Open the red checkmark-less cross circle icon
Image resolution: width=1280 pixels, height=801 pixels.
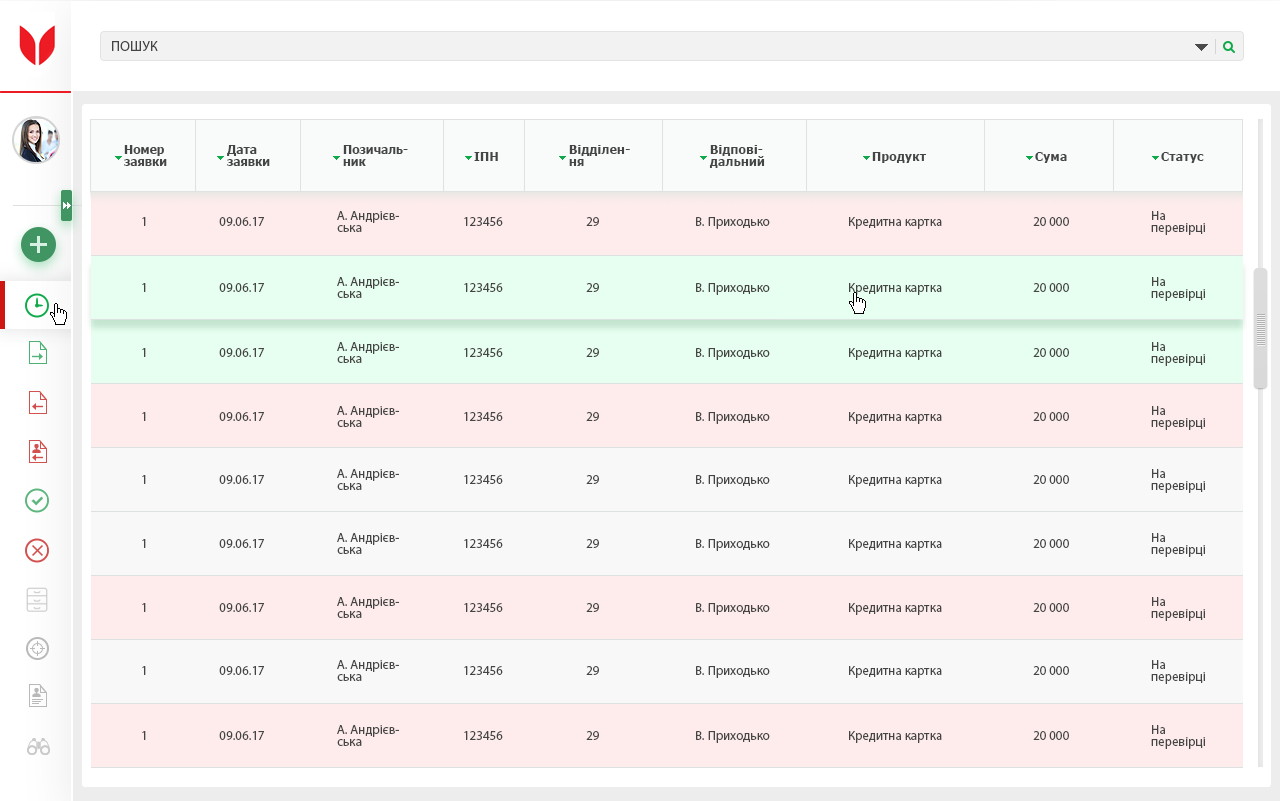[x=37, y=550]
